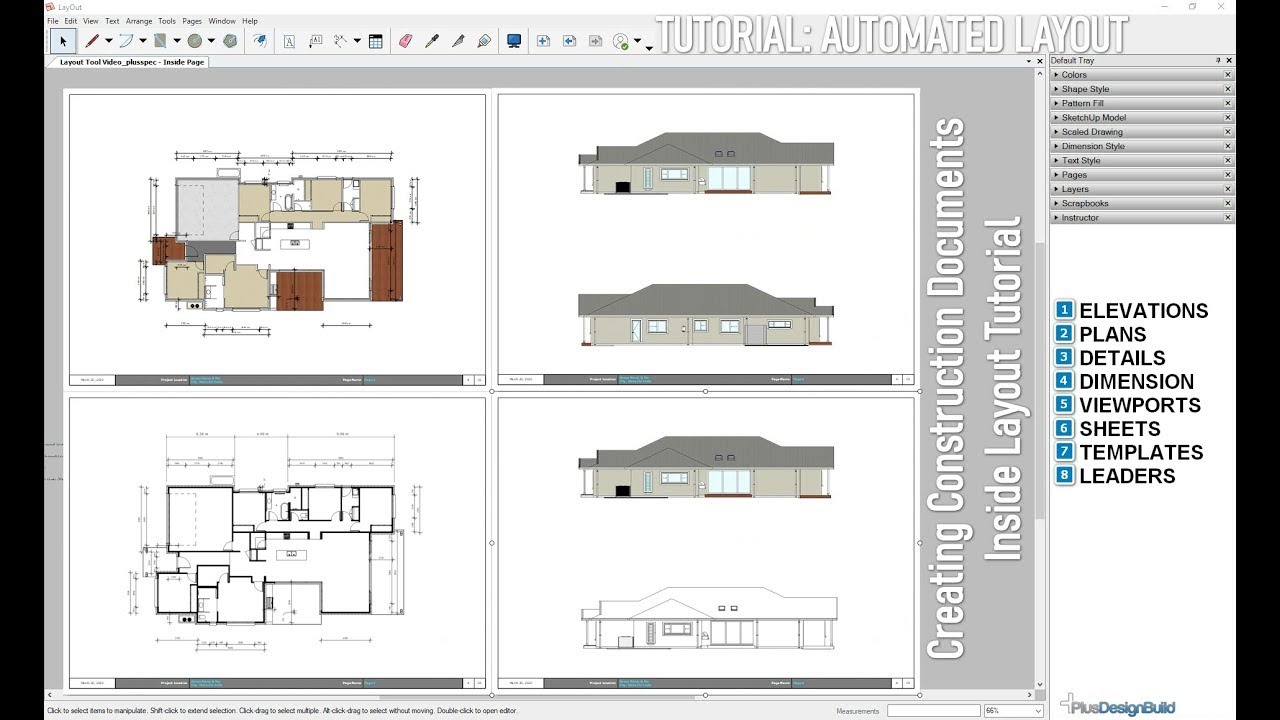Image resolution: width=1280 pixels, height=720 pixels.
Task: Expand the Scrapbooks panel
Action: (1143, 203)
